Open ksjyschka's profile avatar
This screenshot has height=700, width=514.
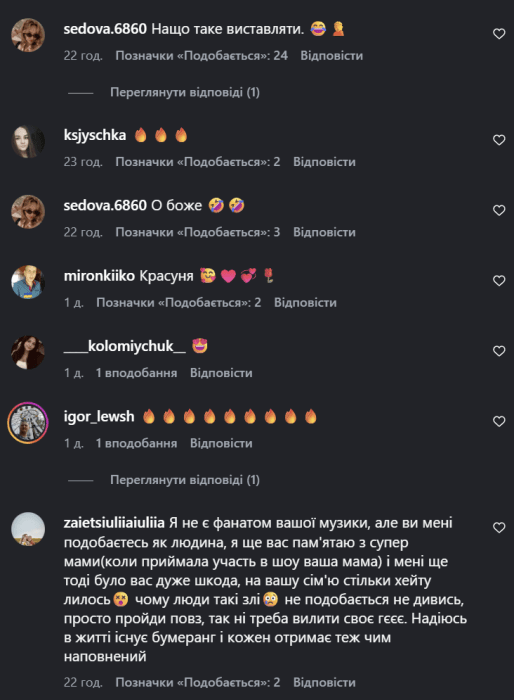(x=28, y=142)
